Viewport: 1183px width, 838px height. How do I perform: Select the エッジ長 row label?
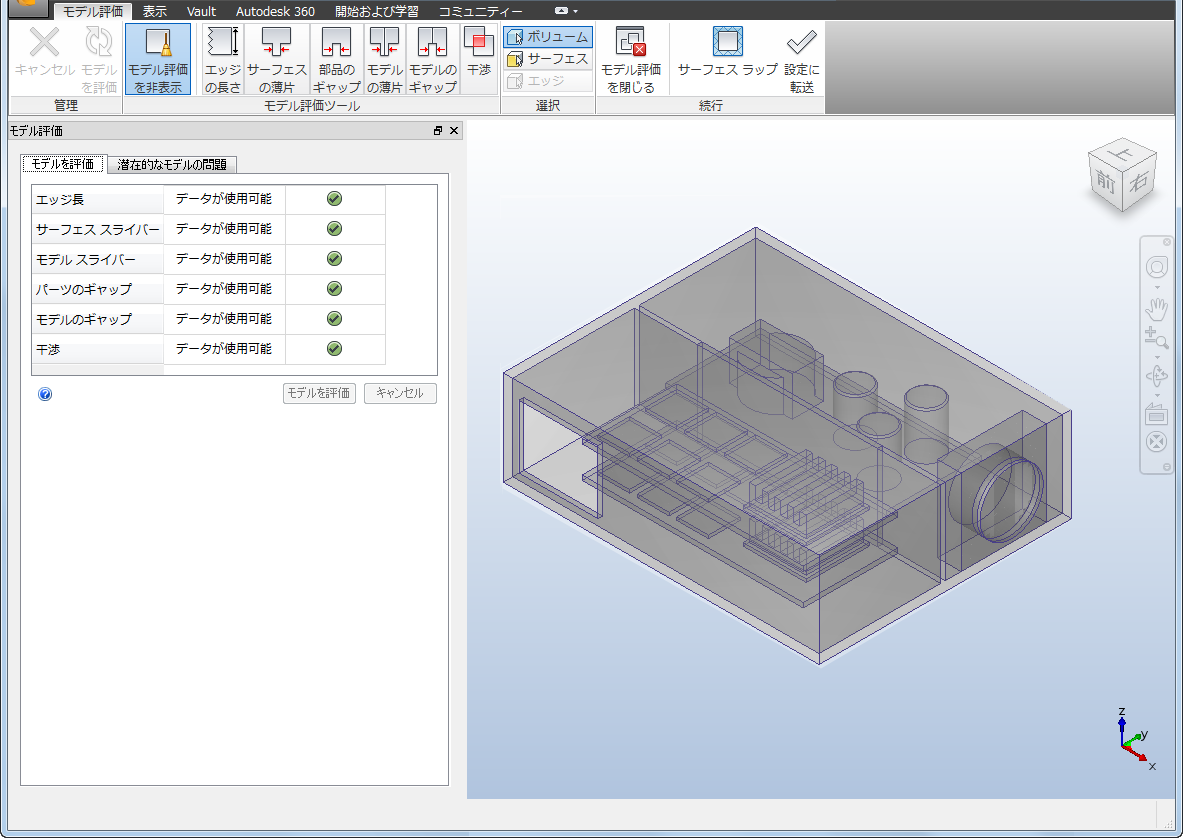[97, 200]
